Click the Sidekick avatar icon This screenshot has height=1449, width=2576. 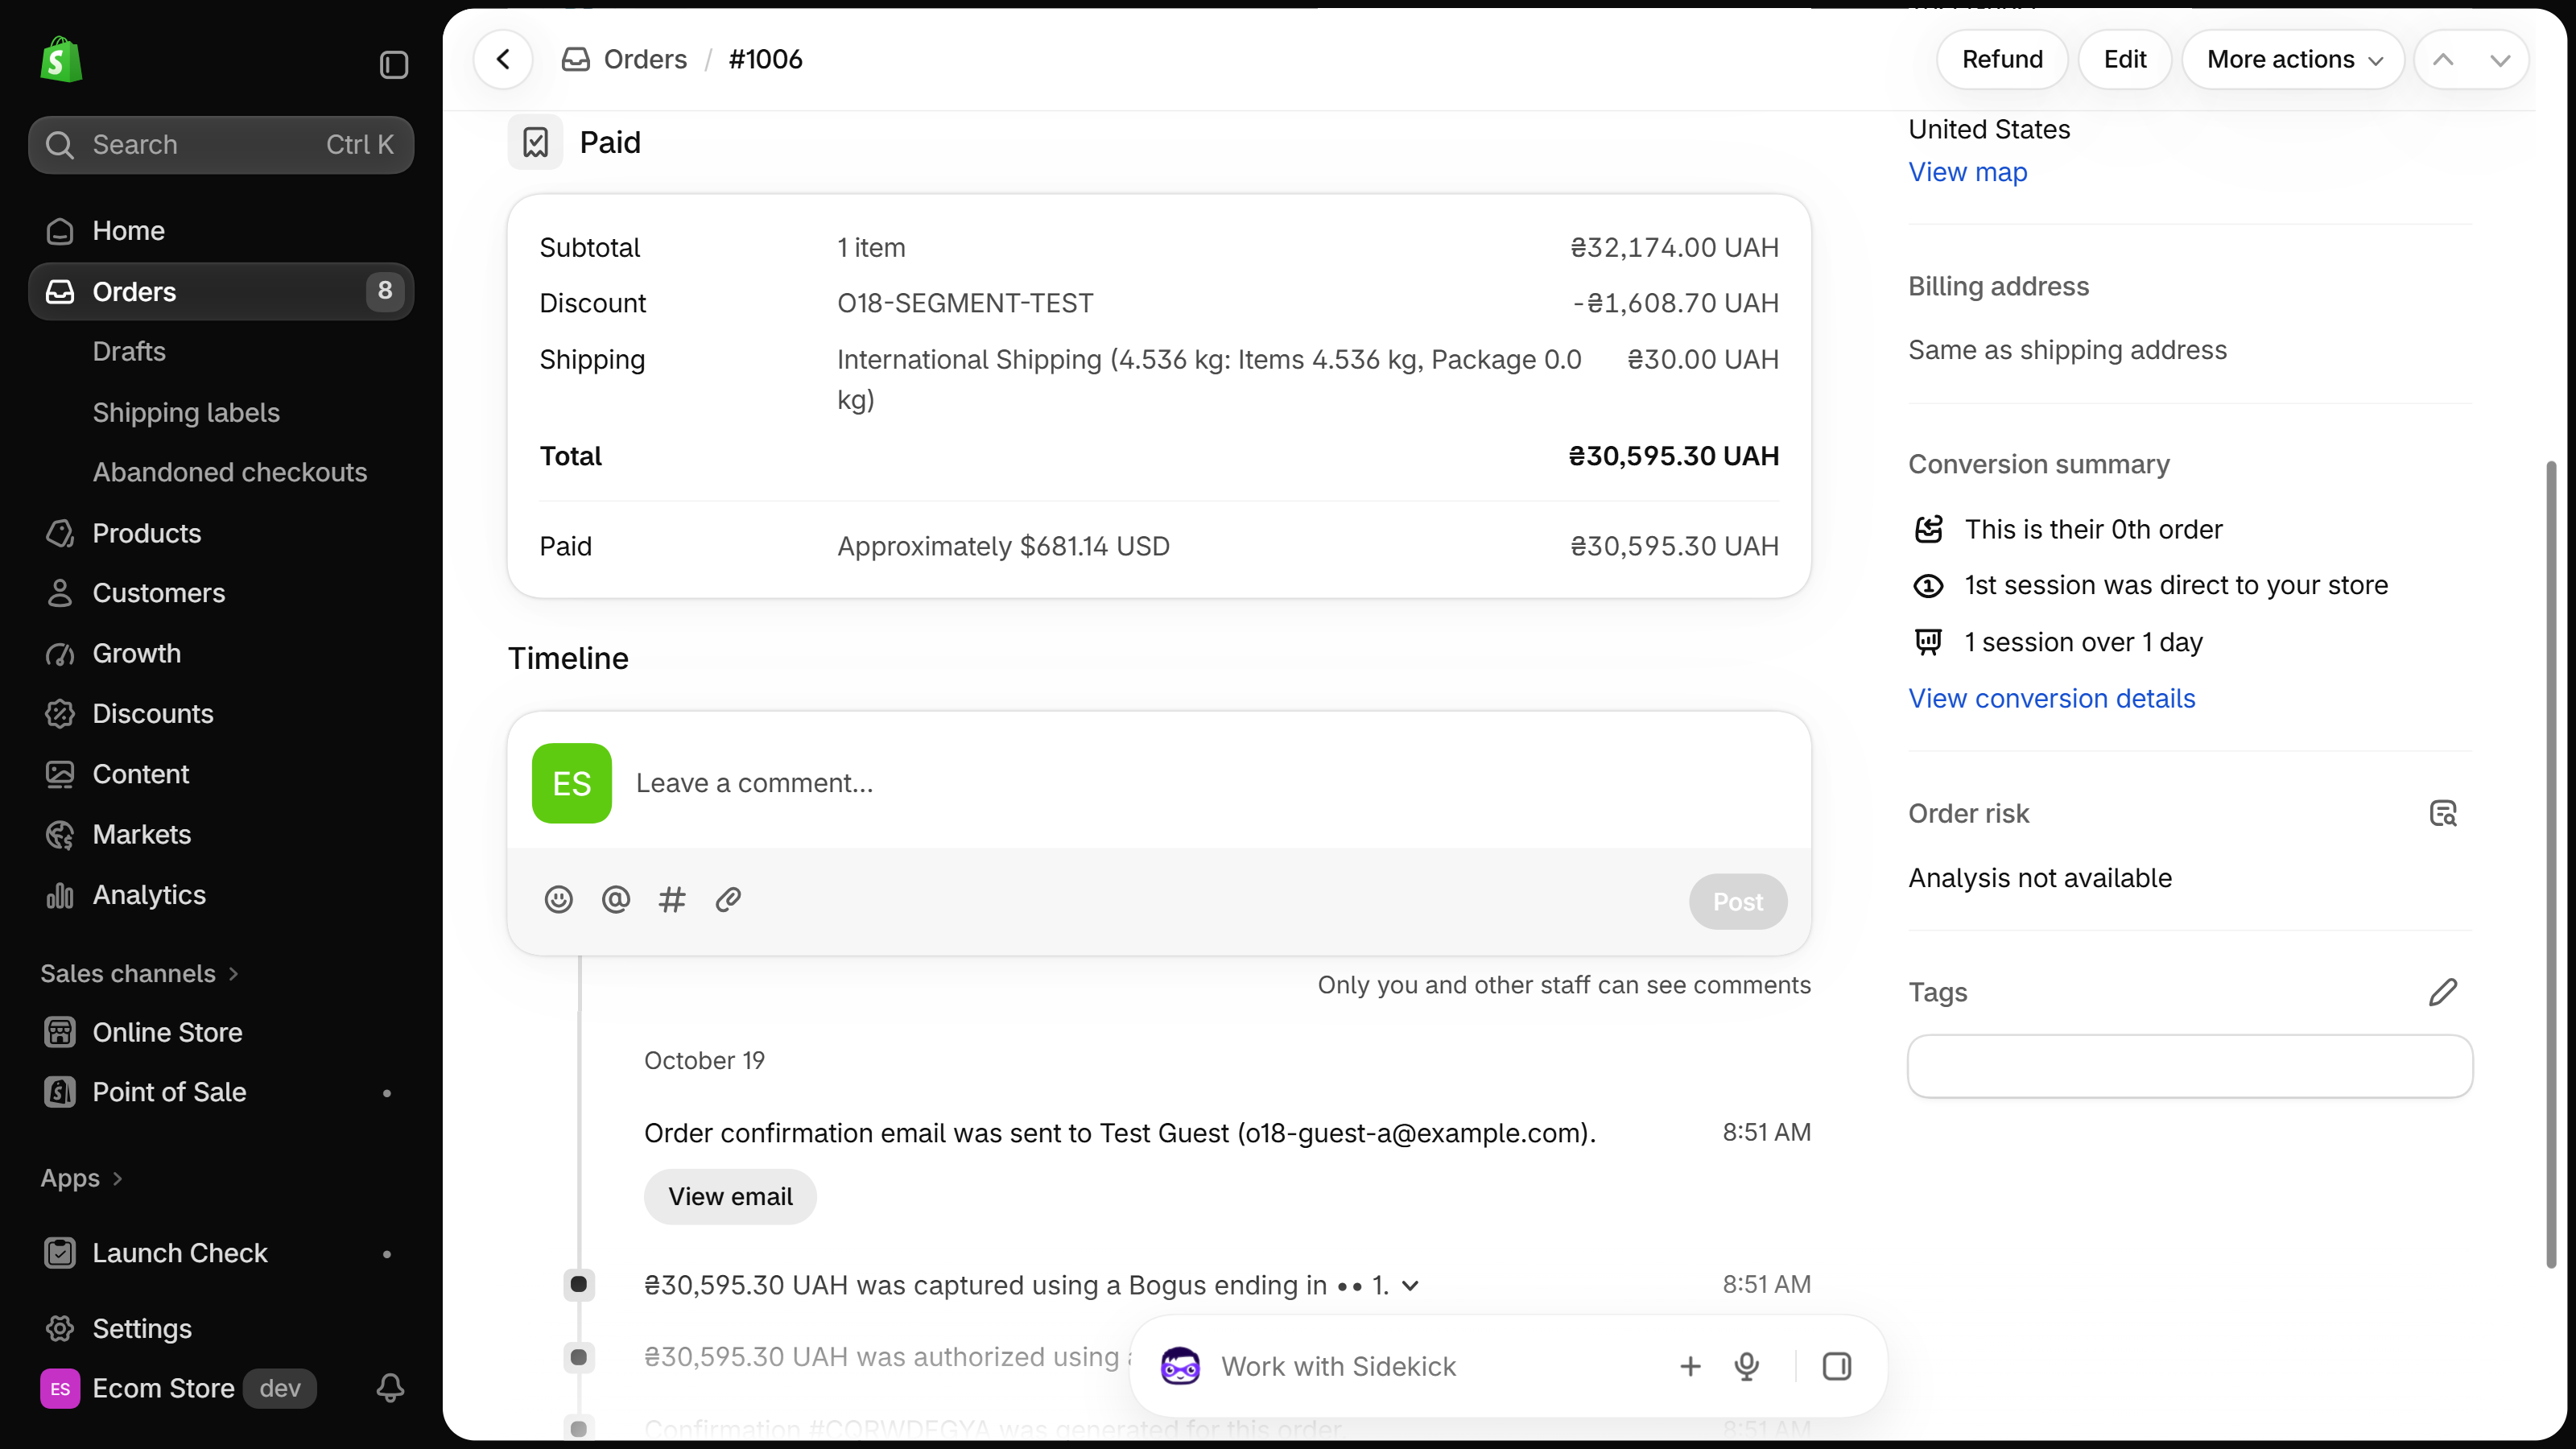(1180, 1366)
